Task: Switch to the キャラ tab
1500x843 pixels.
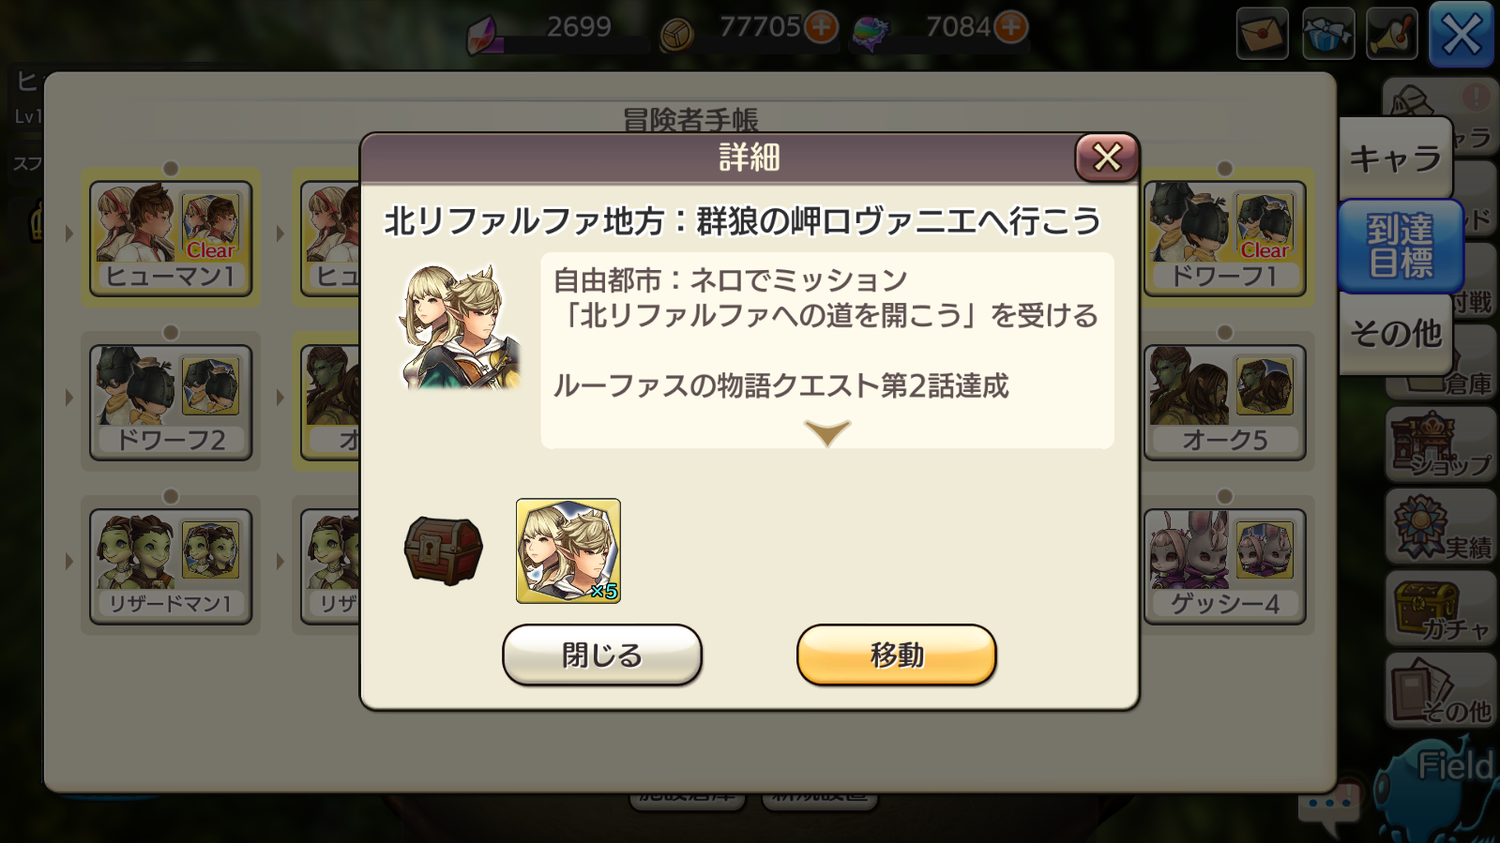Action: click(x=1396, y=158)
